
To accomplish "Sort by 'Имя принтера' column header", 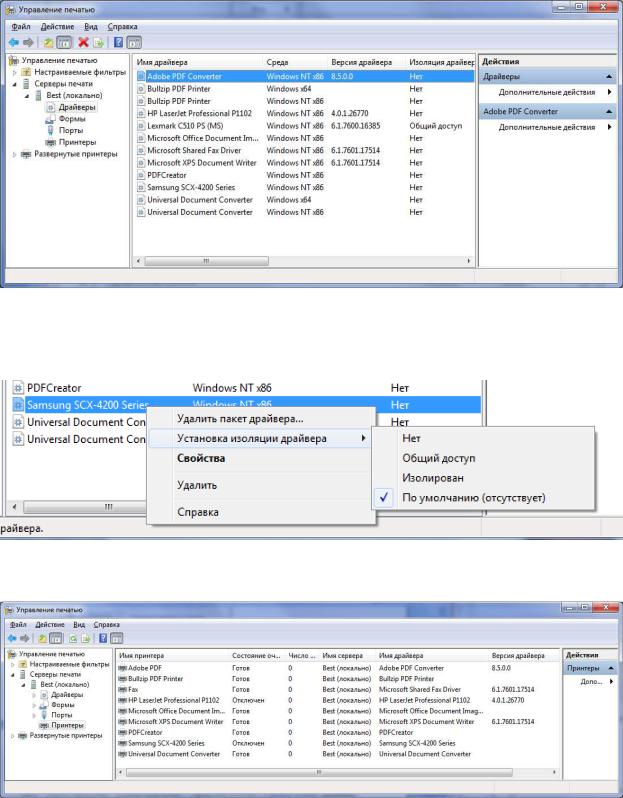I will [x=173, y=656].
